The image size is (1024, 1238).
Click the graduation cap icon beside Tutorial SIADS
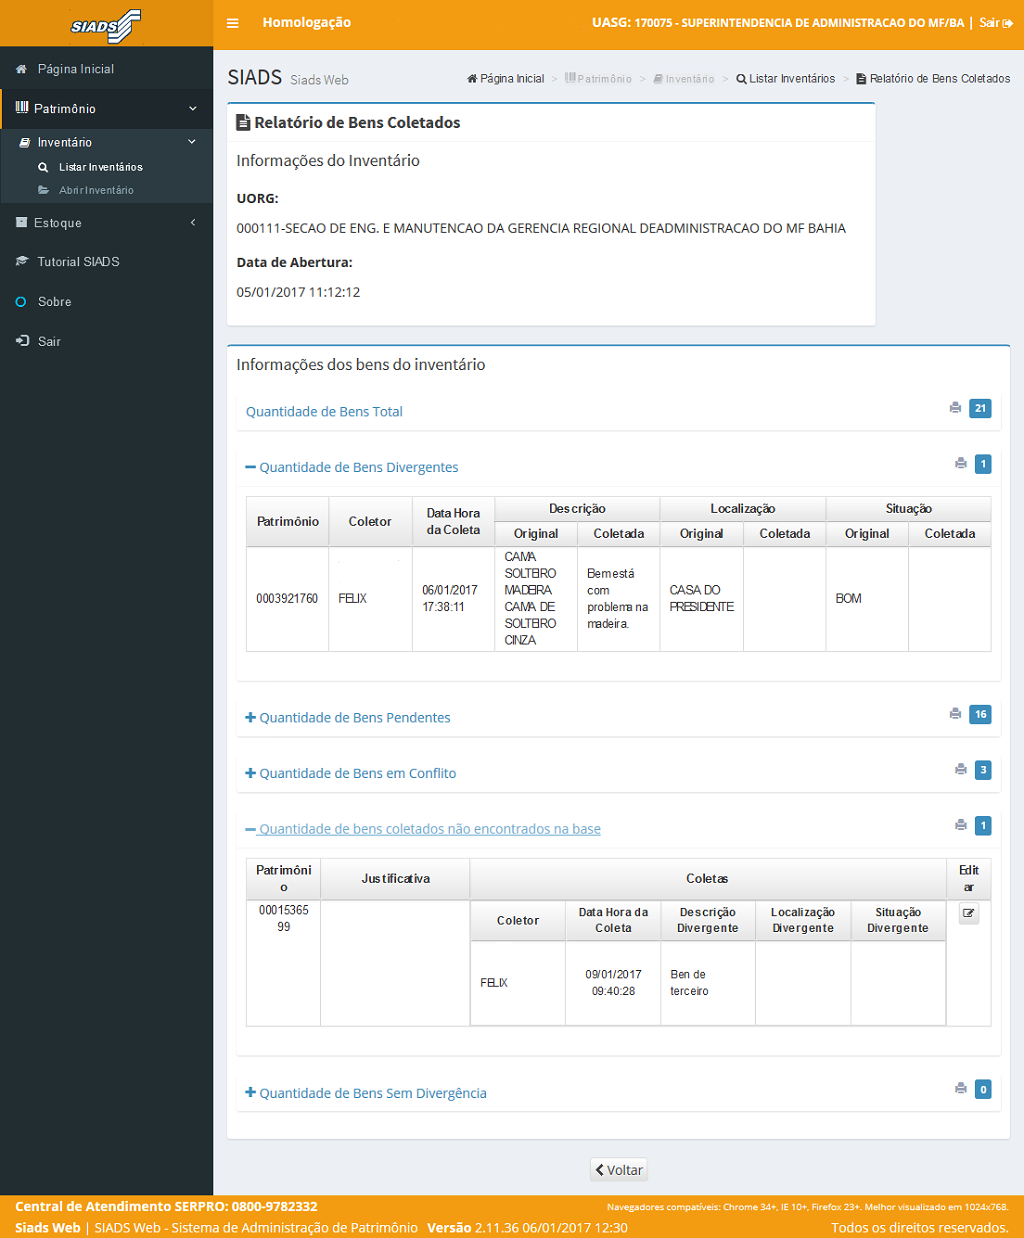tap(22, 262)
